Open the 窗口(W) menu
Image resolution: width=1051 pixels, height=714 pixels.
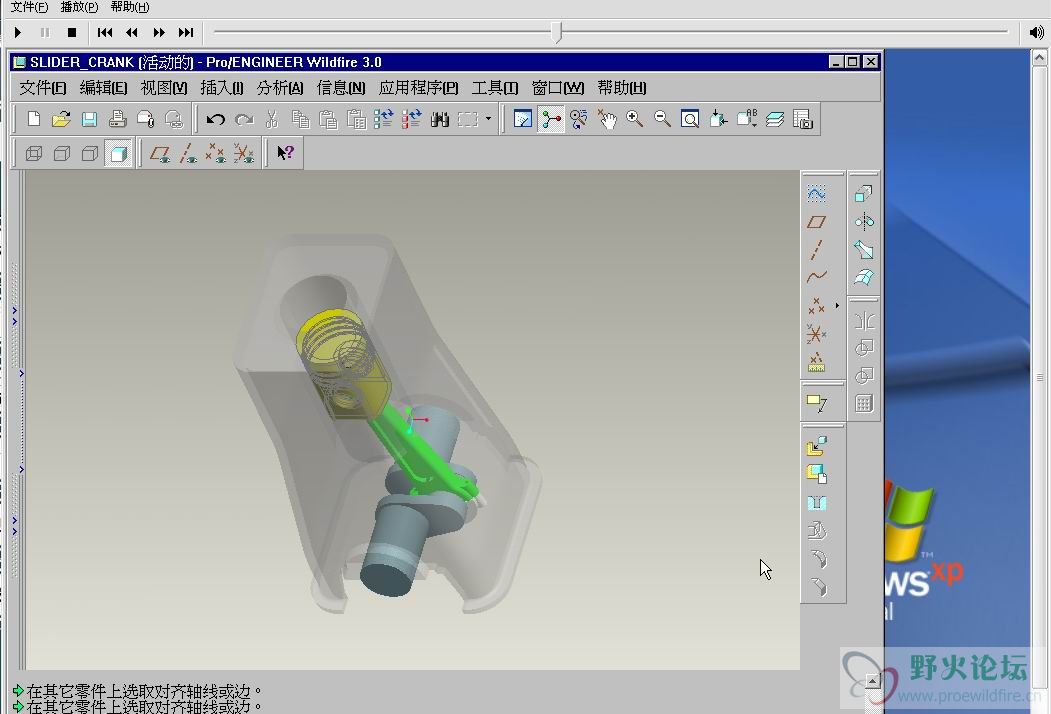pyautogui.click(x=557, y=88)
